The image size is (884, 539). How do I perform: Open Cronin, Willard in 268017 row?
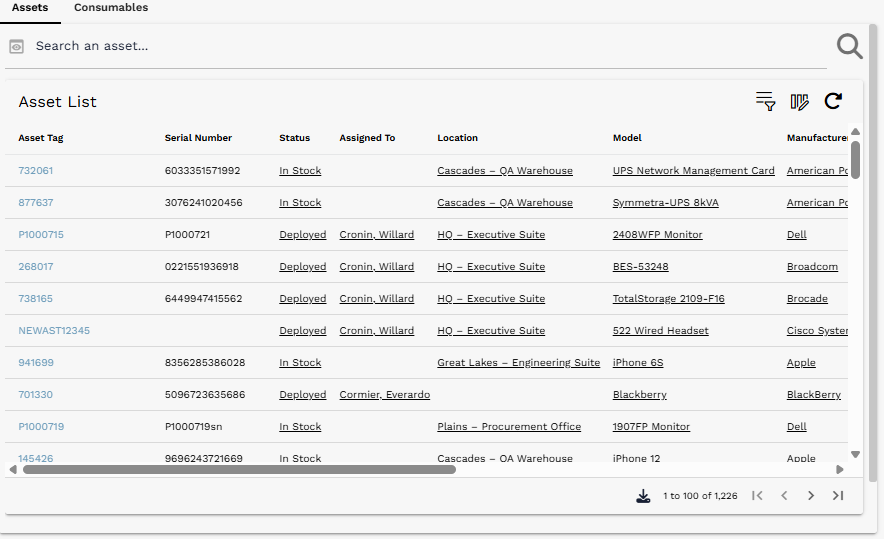377,267
